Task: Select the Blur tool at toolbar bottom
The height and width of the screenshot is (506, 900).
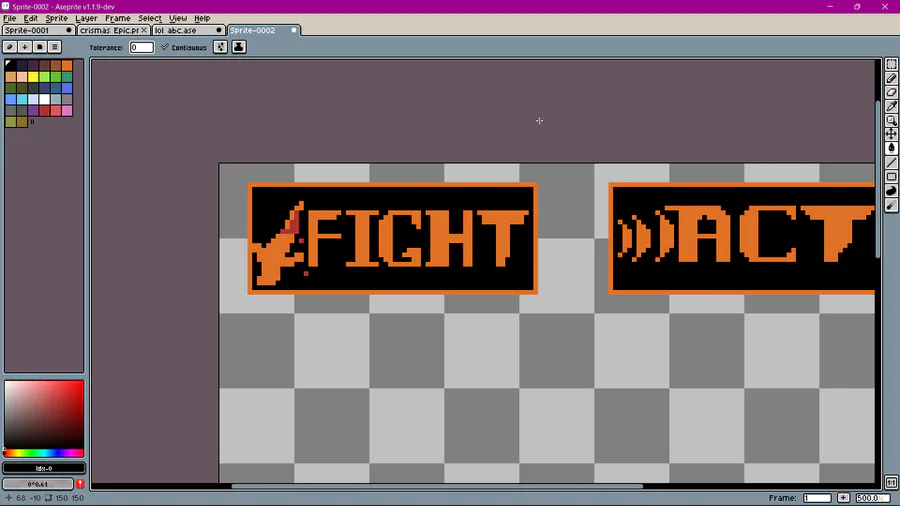Action: (x=891, y=205)
